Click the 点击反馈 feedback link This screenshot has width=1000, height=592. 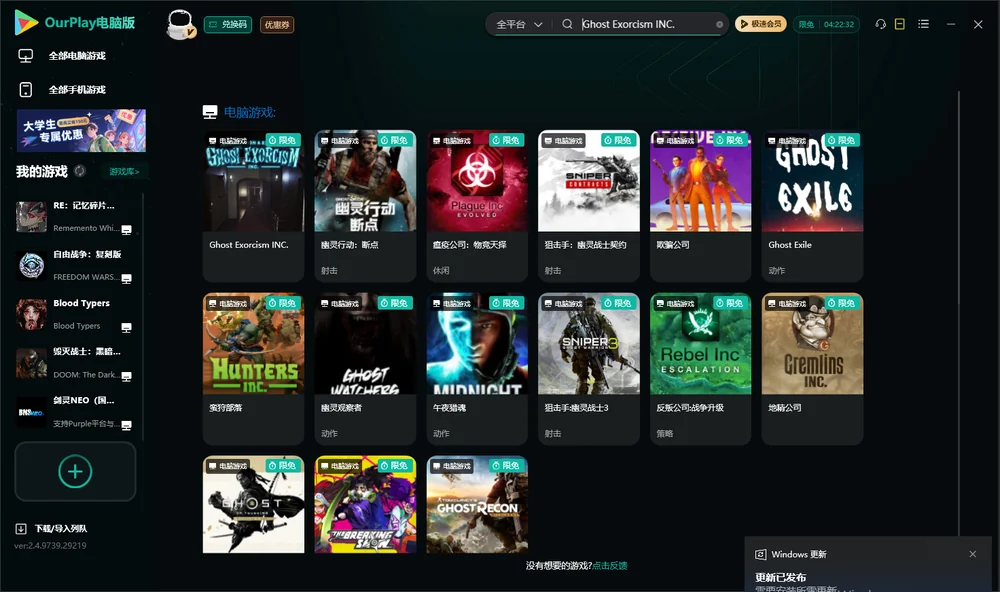[610, 565]
